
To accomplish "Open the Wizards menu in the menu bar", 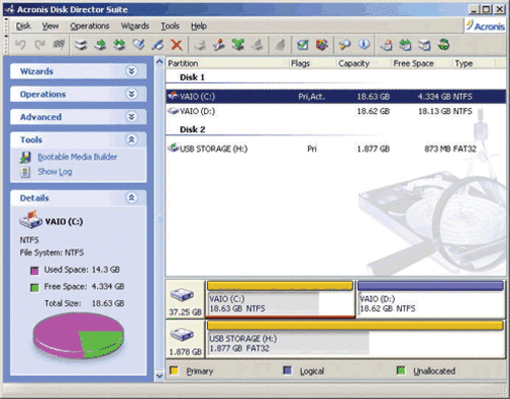I will pyautogui.click(x=135, y=26).
